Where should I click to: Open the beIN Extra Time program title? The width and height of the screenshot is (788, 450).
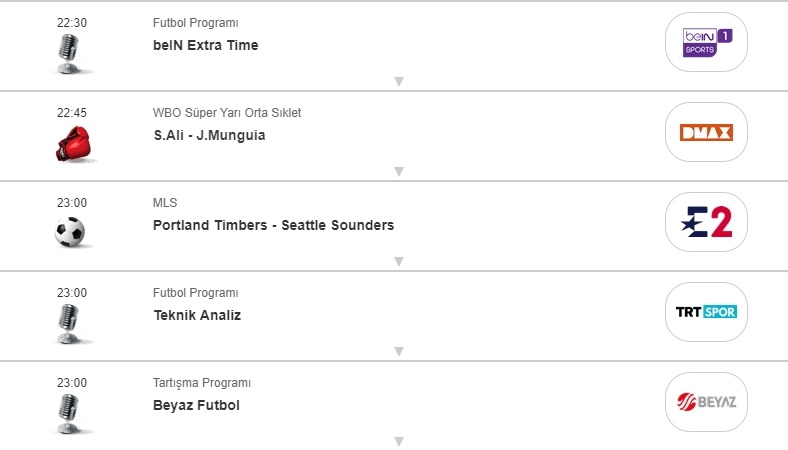[x=205, y=45]
